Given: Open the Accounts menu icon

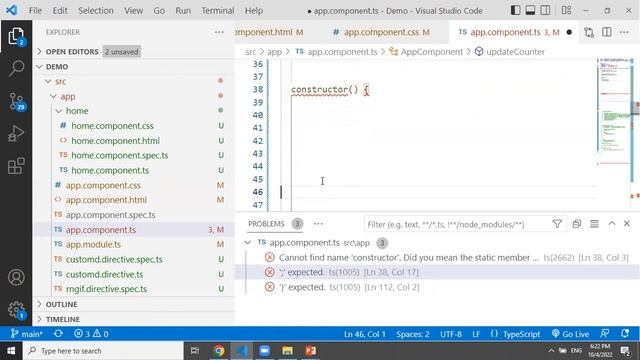Looking at the screenshot, I should point(16,278).
